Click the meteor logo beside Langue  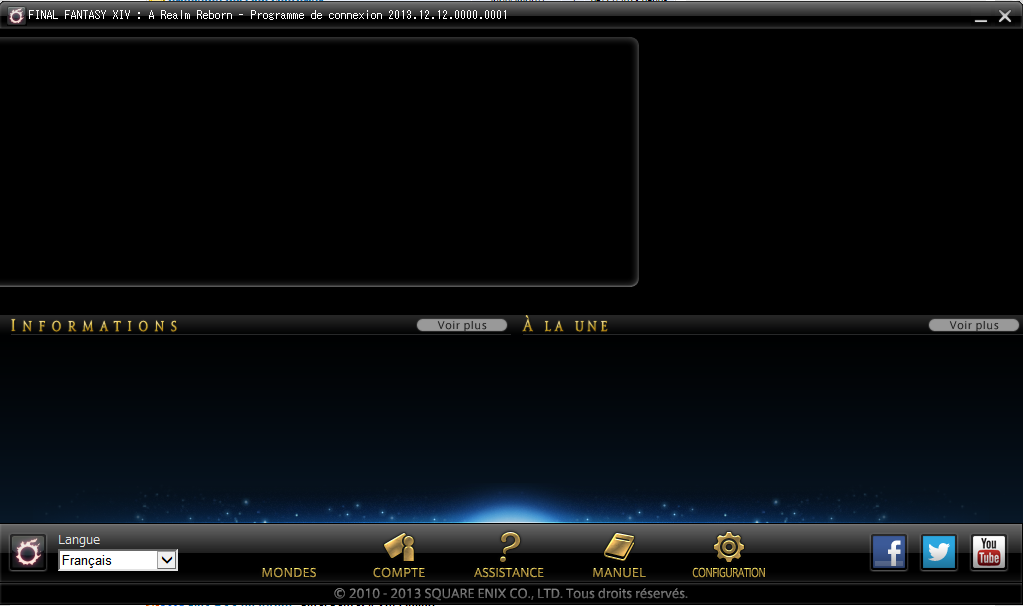[x=28, y=553]
